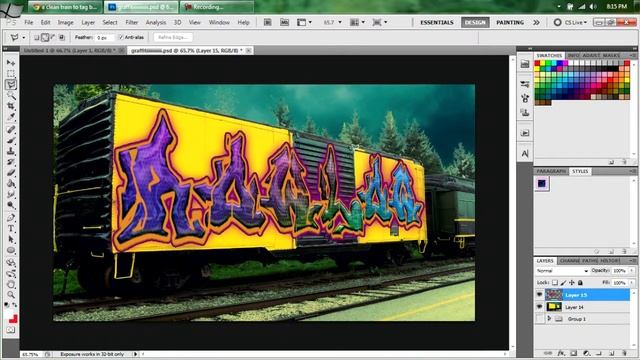Select the Clone Stamp tool

pyautogui.click(x=11, y=151)
